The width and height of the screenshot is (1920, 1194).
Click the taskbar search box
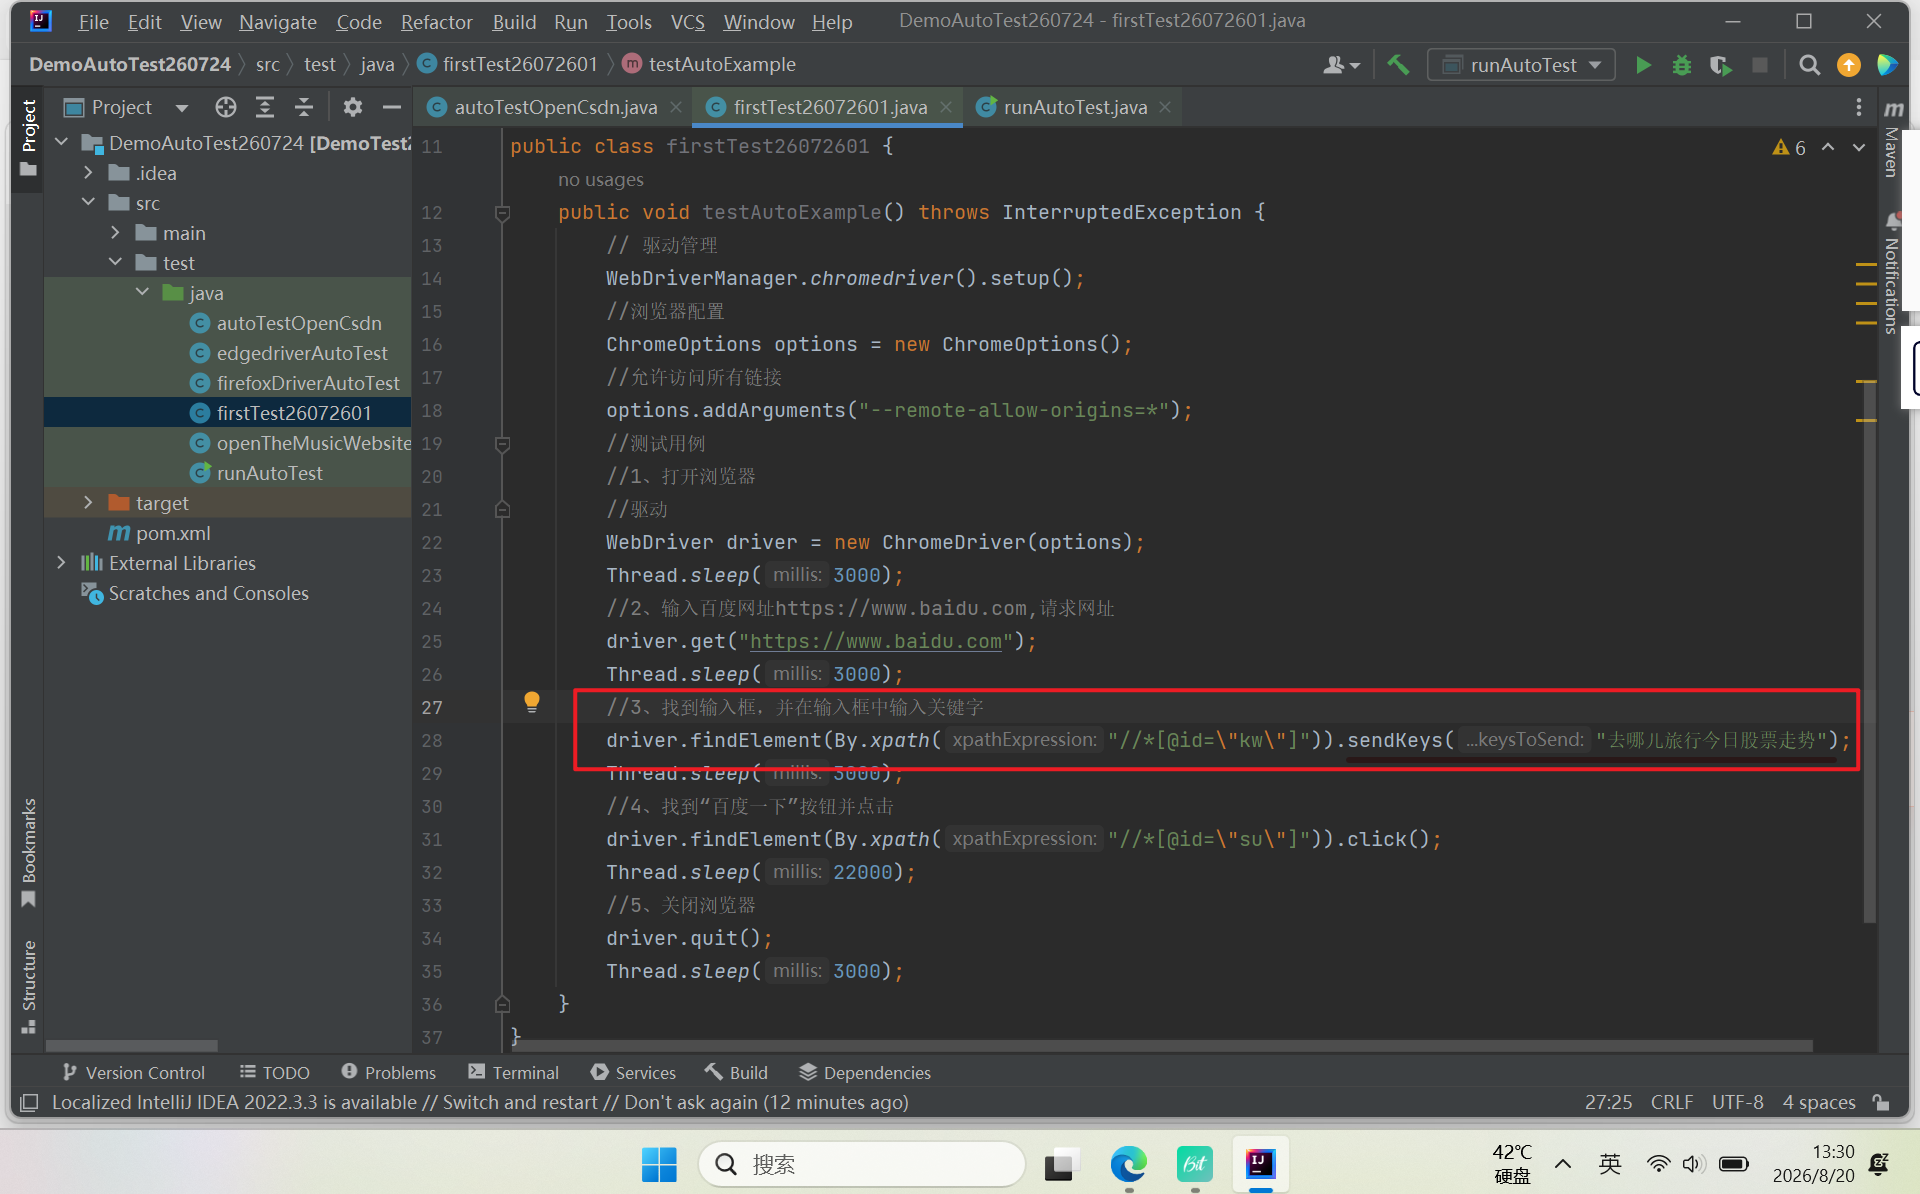(862, 1164)
